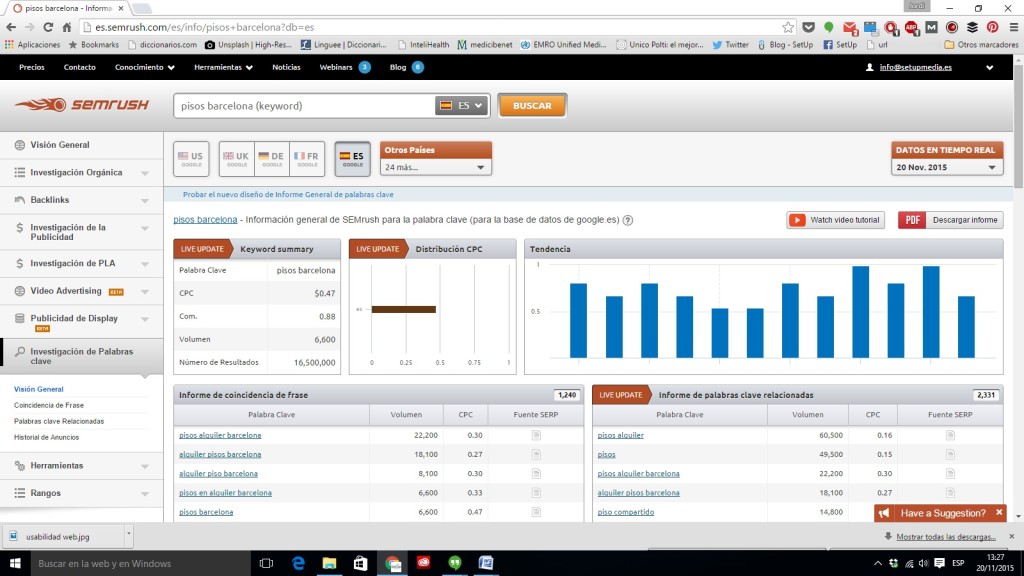
Task: Close the downloads bar
Action: (1012, 536)
